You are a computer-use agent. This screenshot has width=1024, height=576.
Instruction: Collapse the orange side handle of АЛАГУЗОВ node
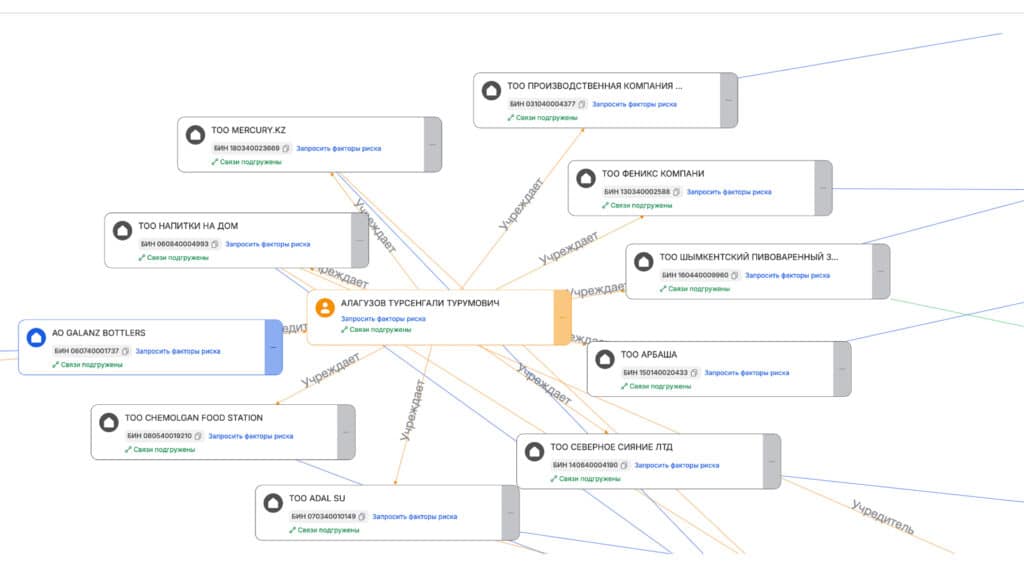coord(562,317)
